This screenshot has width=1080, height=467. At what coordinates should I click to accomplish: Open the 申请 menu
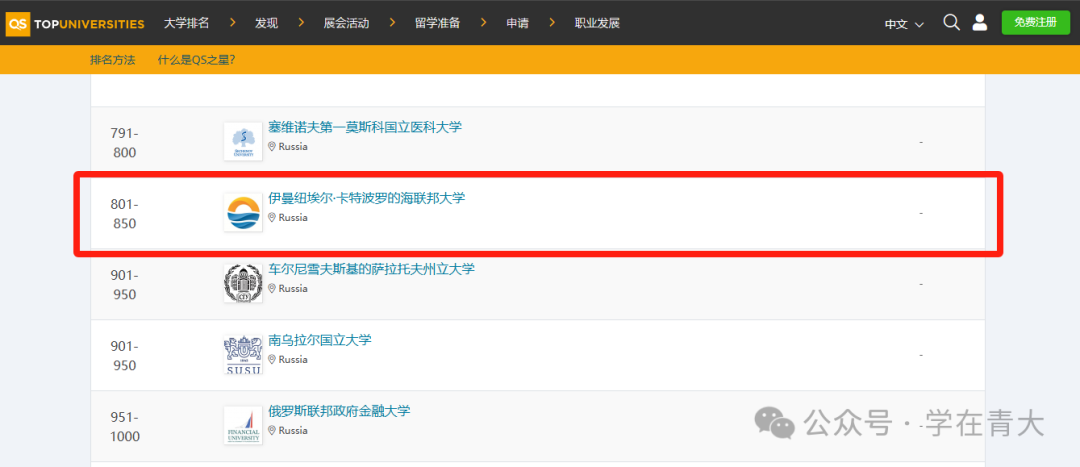tap(517, 23)
